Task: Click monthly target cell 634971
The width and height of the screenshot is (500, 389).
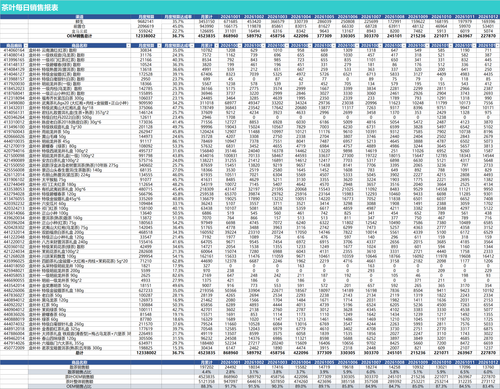Action: click(x=146, y=343)
